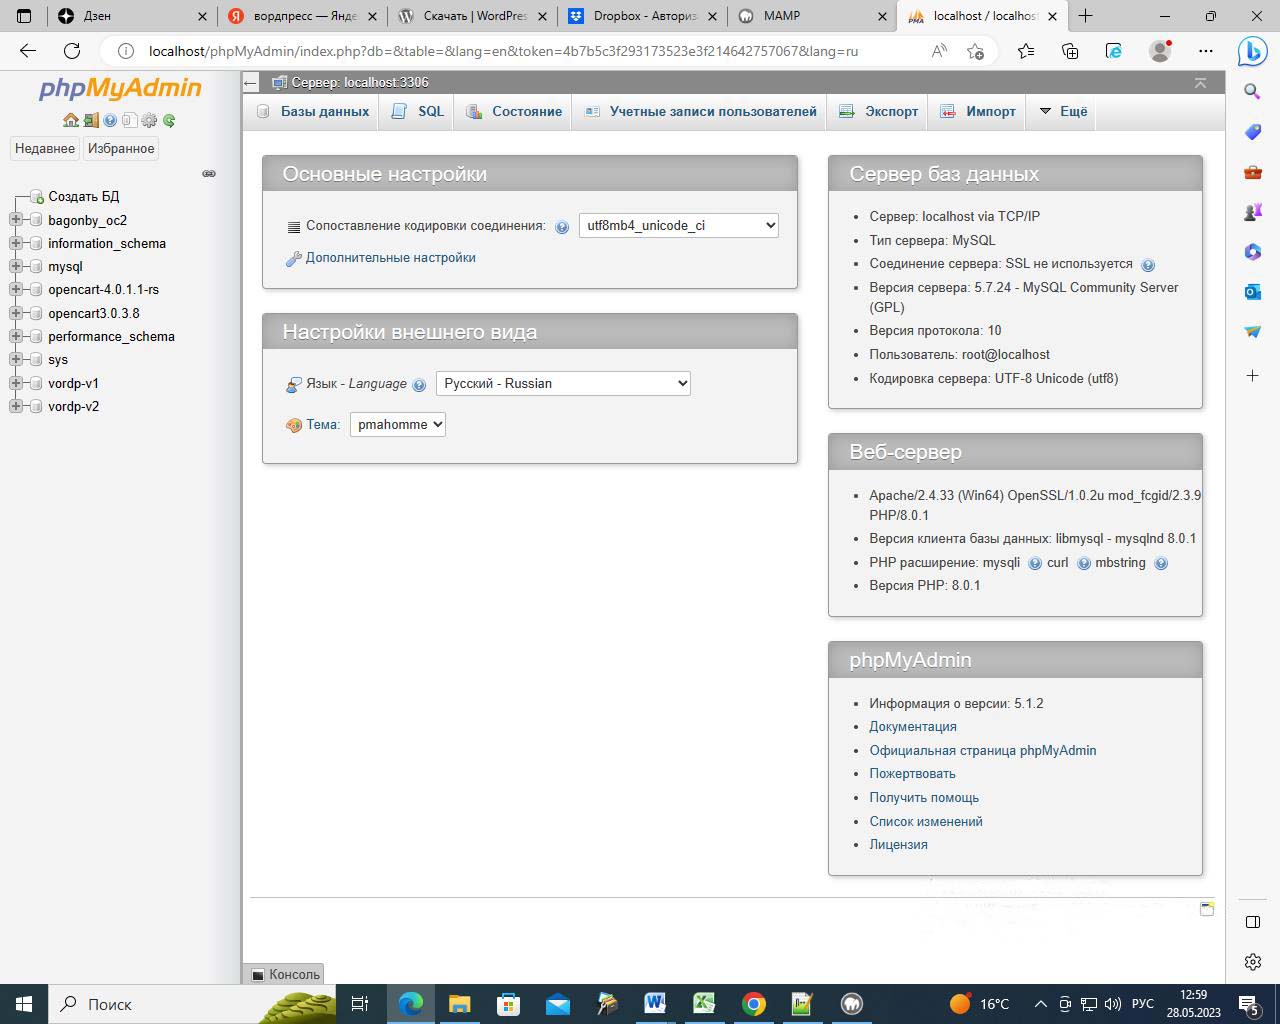Click the Недавнее button in sidebar
Image resolution: width=1280 pixels, height=1024 pixels.
click(x=45, y=148)
